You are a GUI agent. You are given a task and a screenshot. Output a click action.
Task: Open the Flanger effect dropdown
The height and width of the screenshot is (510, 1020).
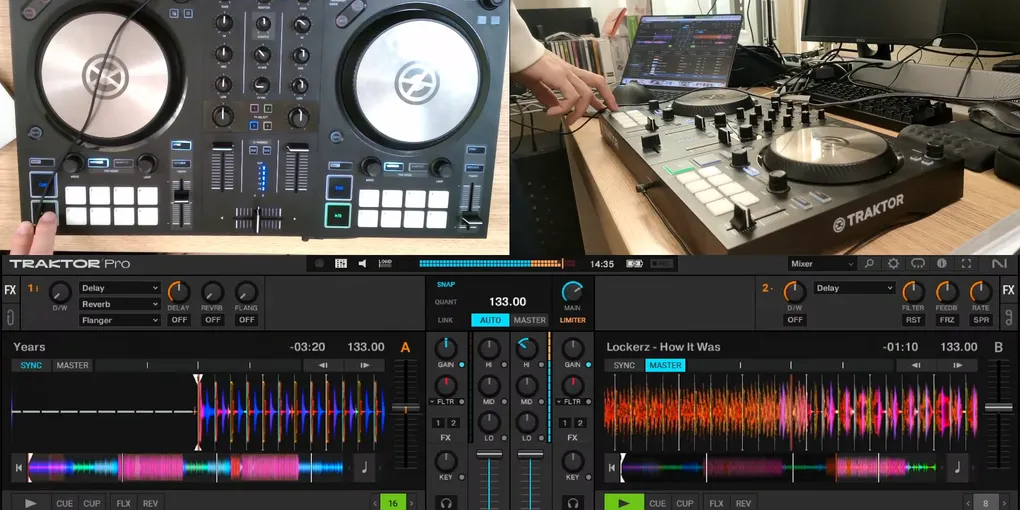120,320
